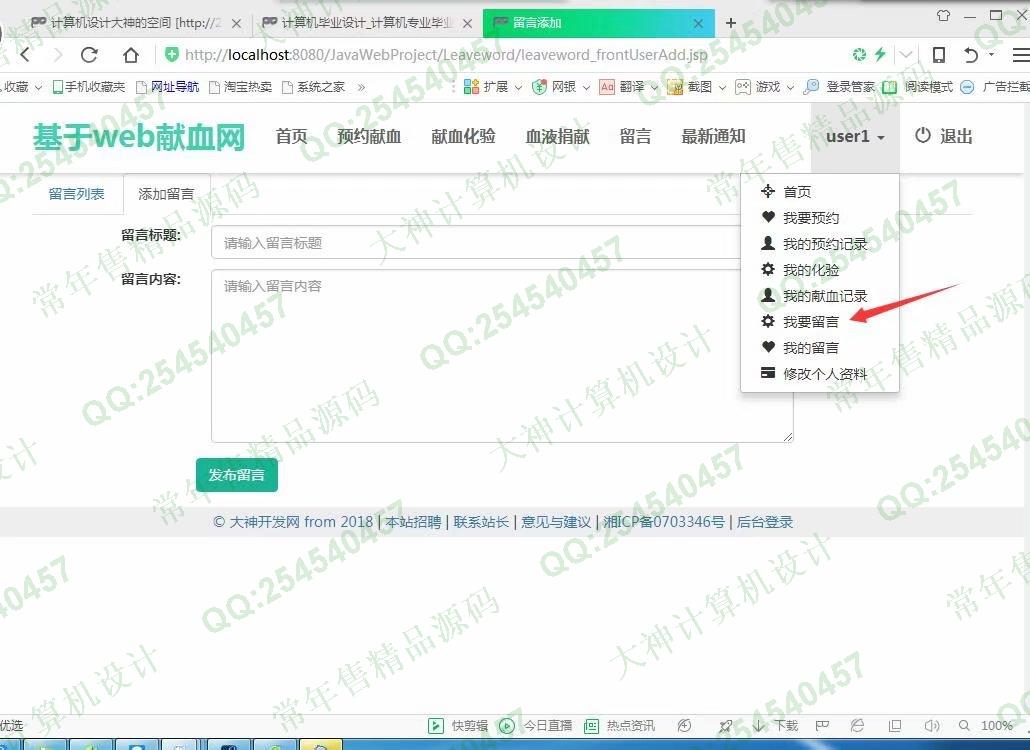Click the browser URL address field

(x=447, y=55)
